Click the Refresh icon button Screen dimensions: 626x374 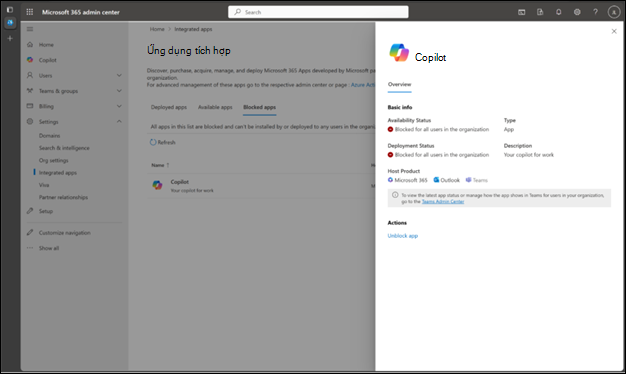pos(153,142)
